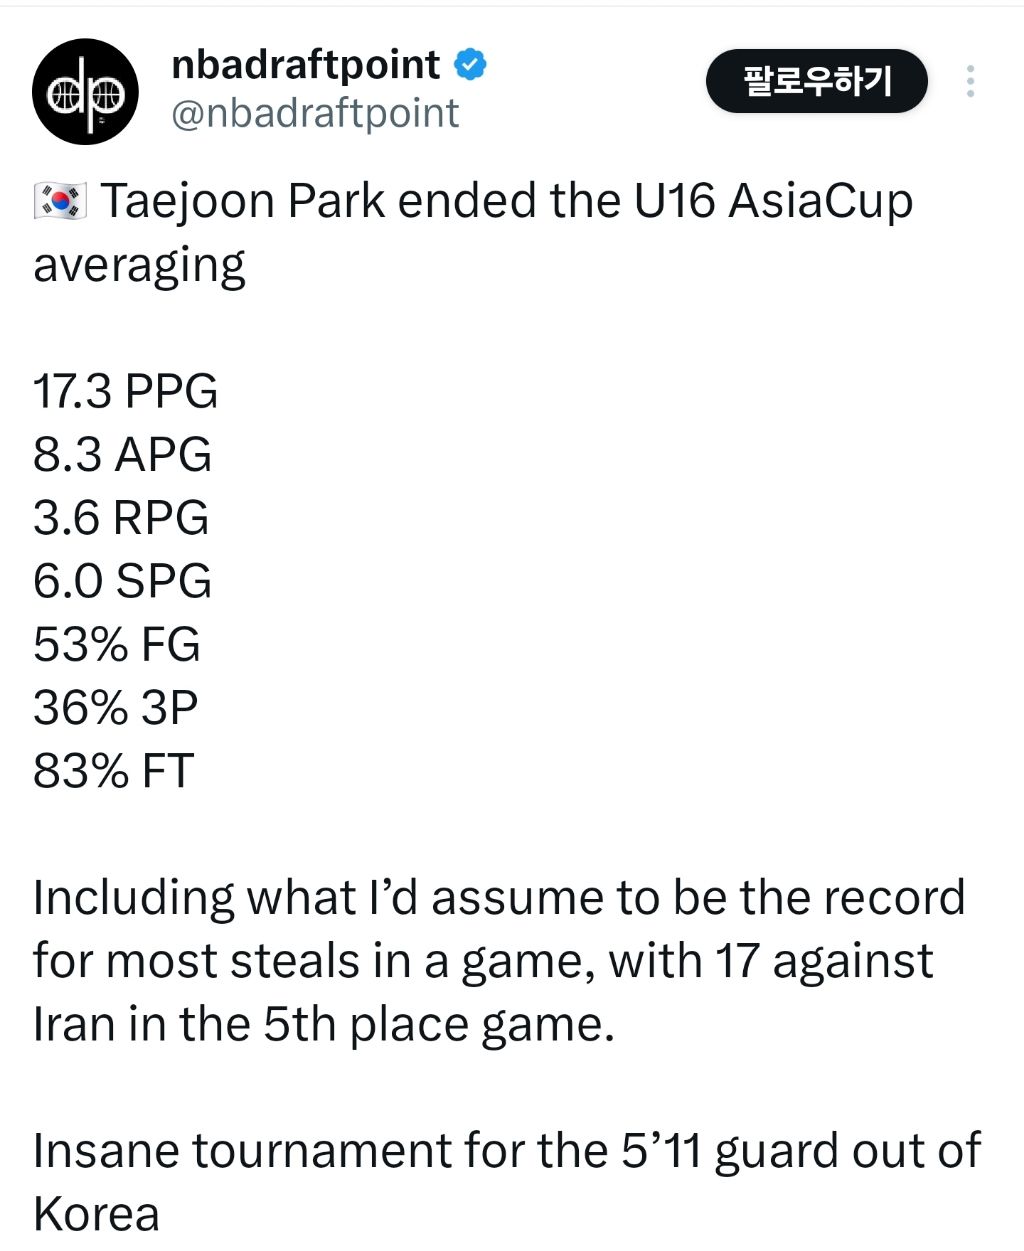Tap the 팔로우하기 follow button

pyautogui.click(x=816, y=81)
